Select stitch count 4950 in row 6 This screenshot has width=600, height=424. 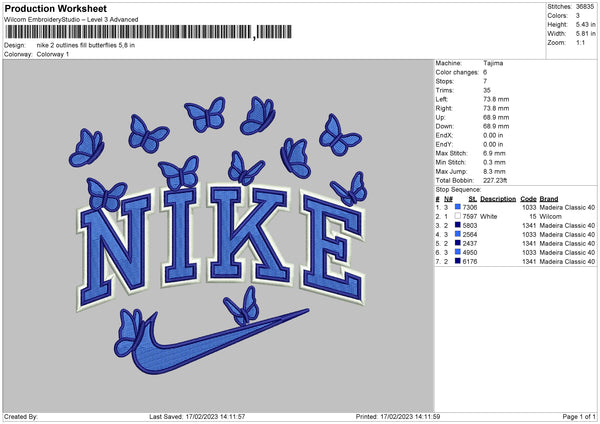470,252
